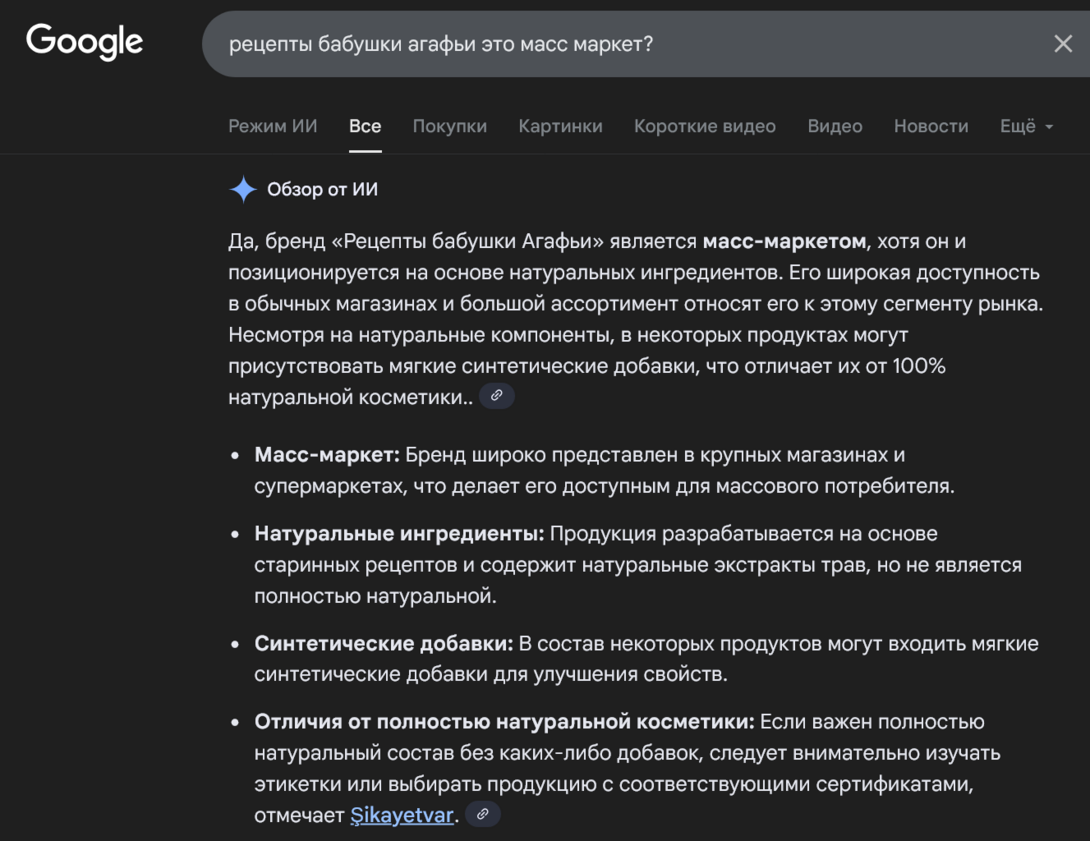Open the Ещё dropdown chevron
This screenshot has width=1090, height=841.
[1047, 127]
